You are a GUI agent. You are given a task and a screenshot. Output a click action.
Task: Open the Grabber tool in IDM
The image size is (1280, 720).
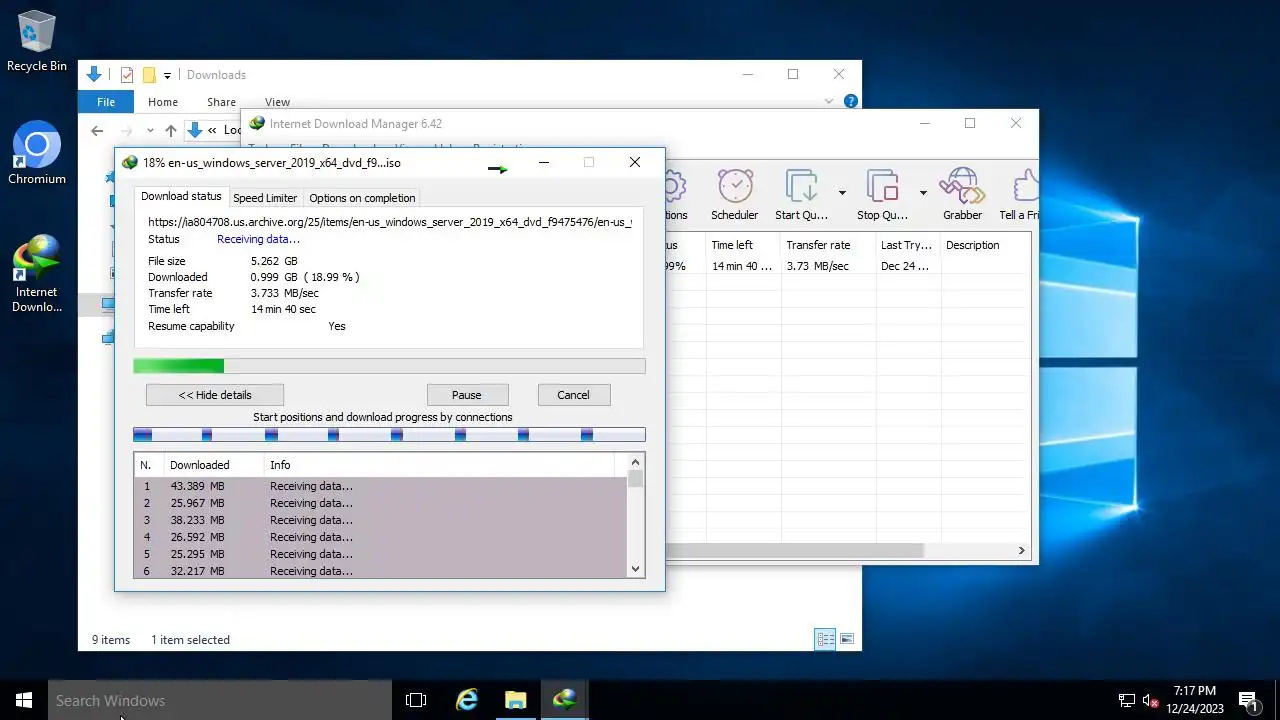pos(962,195)
